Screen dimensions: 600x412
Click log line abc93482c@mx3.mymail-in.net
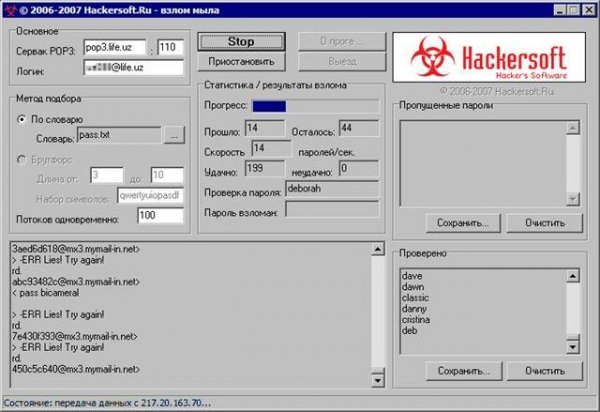click(x=76, y=282)
